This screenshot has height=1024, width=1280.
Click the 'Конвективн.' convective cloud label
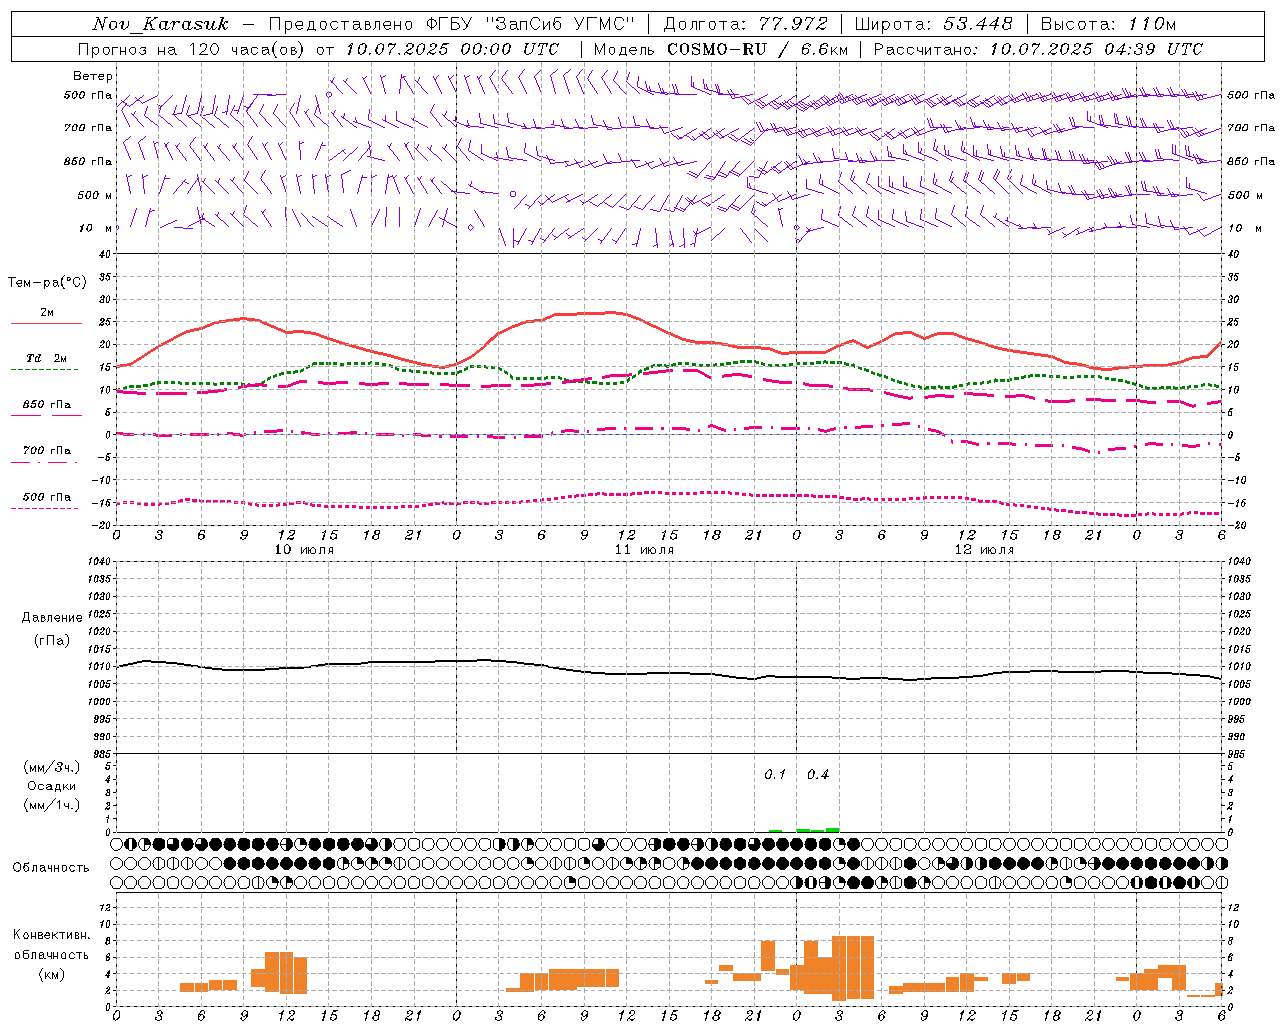[52, 935]
